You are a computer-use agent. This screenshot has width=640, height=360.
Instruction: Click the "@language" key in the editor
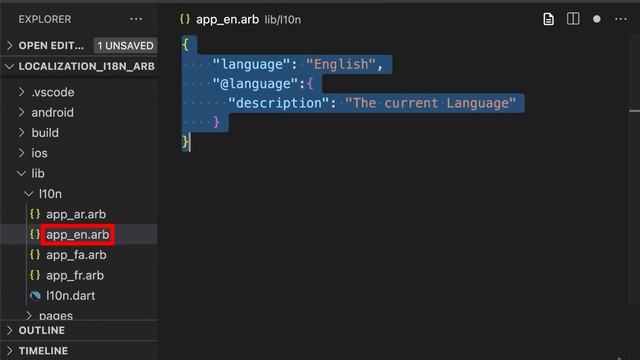click(256, 84)
